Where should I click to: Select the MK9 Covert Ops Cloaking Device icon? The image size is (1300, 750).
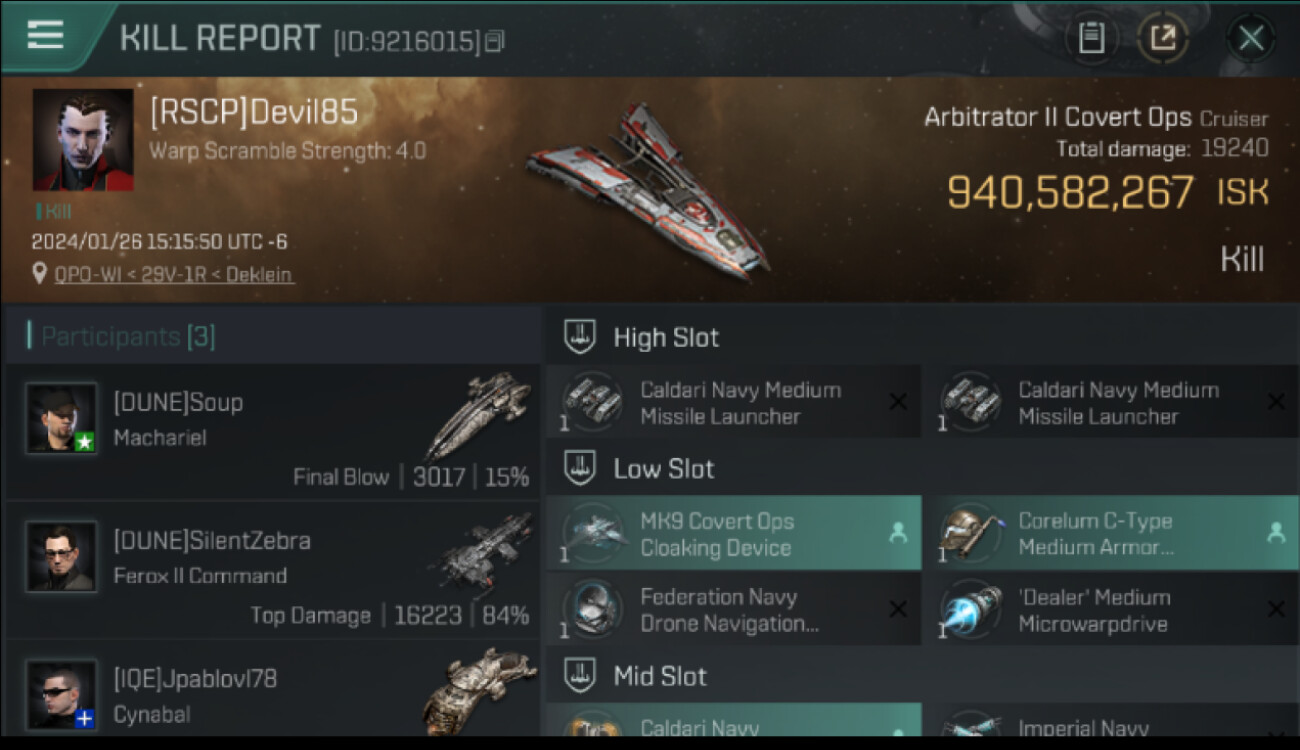click(594, 534)
